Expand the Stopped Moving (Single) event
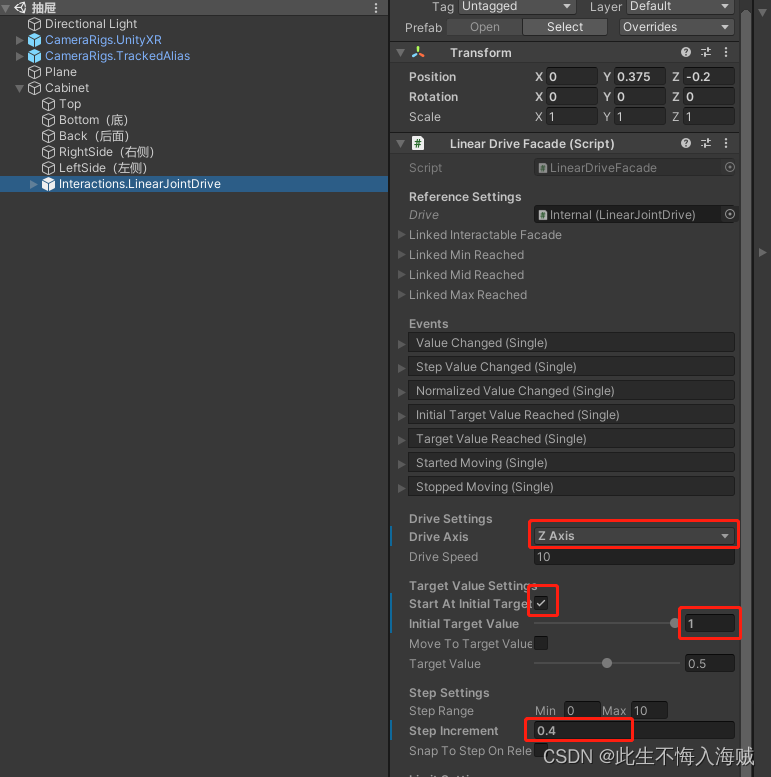771x777 pixels. pyautogui.click(x=402, y=488)
